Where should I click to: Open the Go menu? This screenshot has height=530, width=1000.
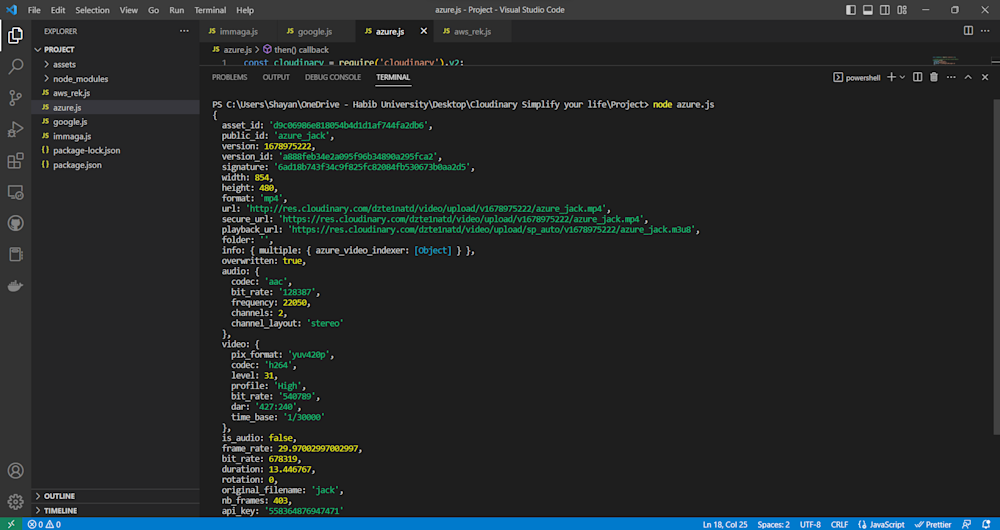pyautogui.click(x=154, y=10)
